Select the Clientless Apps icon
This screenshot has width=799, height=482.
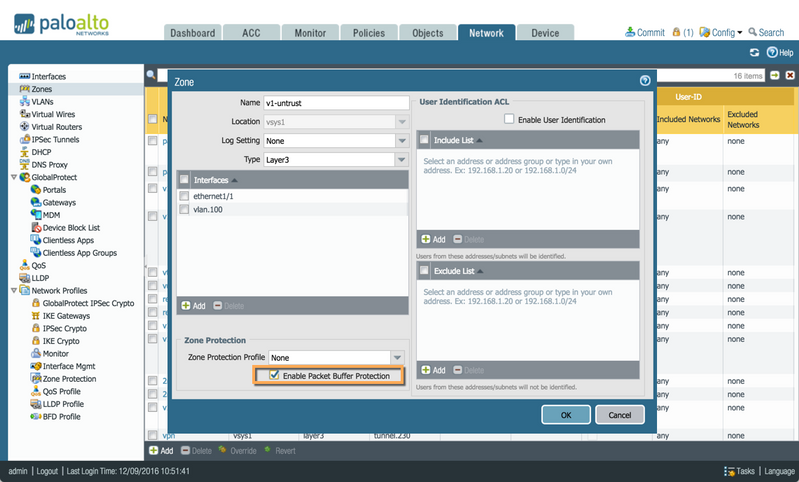[x=36, y=240]
